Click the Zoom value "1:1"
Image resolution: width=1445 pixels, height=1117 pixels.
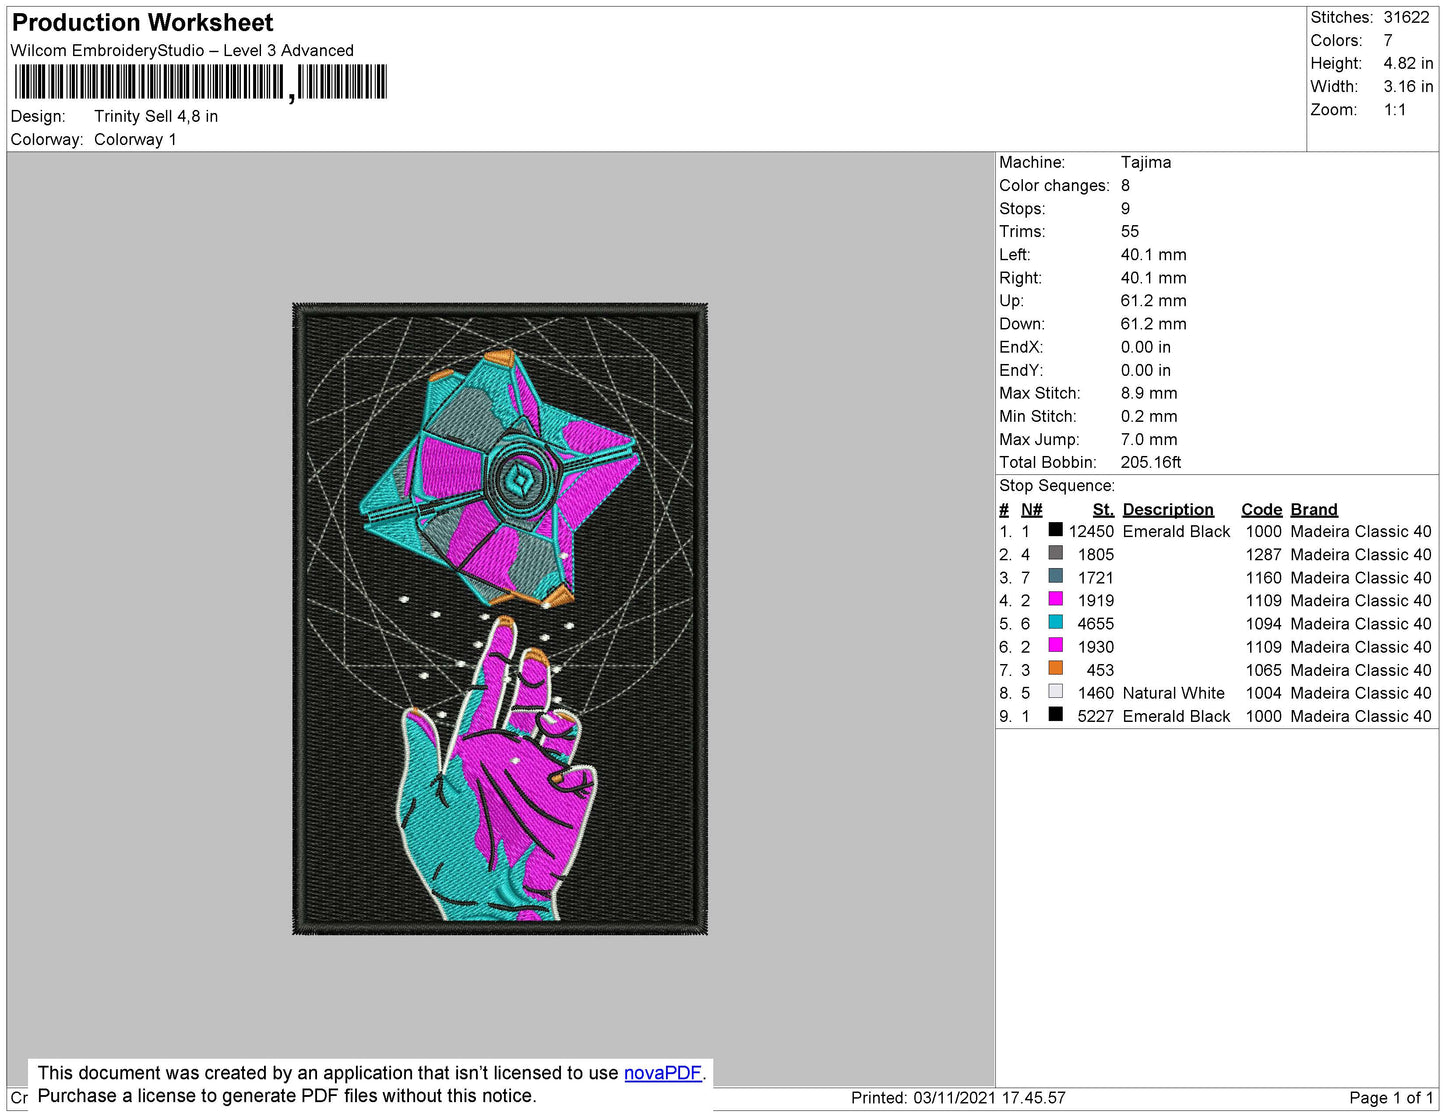(1395, 110)
